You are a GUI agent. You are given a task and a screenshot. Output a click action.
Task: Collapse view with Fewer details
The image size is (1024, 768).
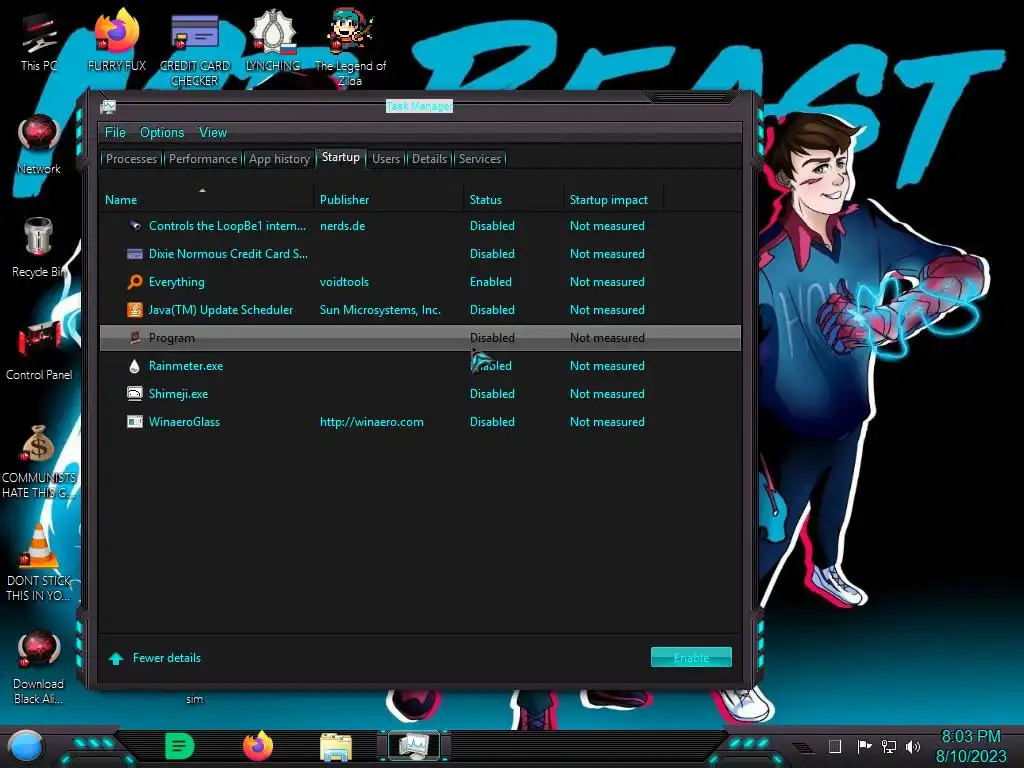coord(155,658)
